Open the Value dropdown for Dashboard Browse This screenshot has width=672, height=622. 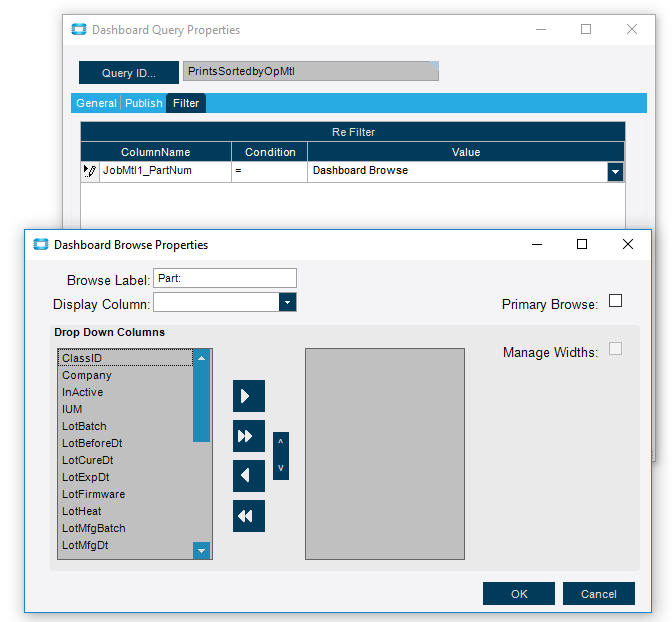615,172
